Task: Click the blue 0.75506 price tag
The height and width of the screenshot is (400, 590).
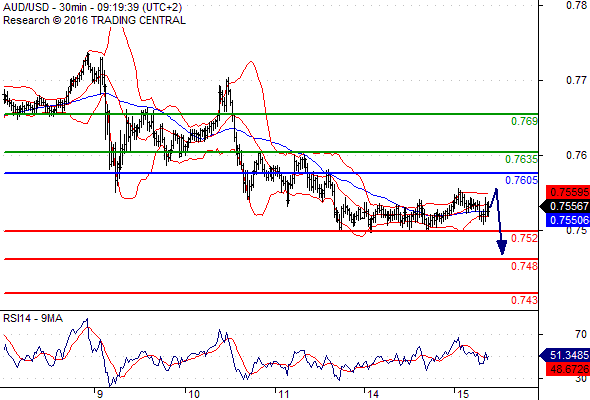Action: click(567, 220)
